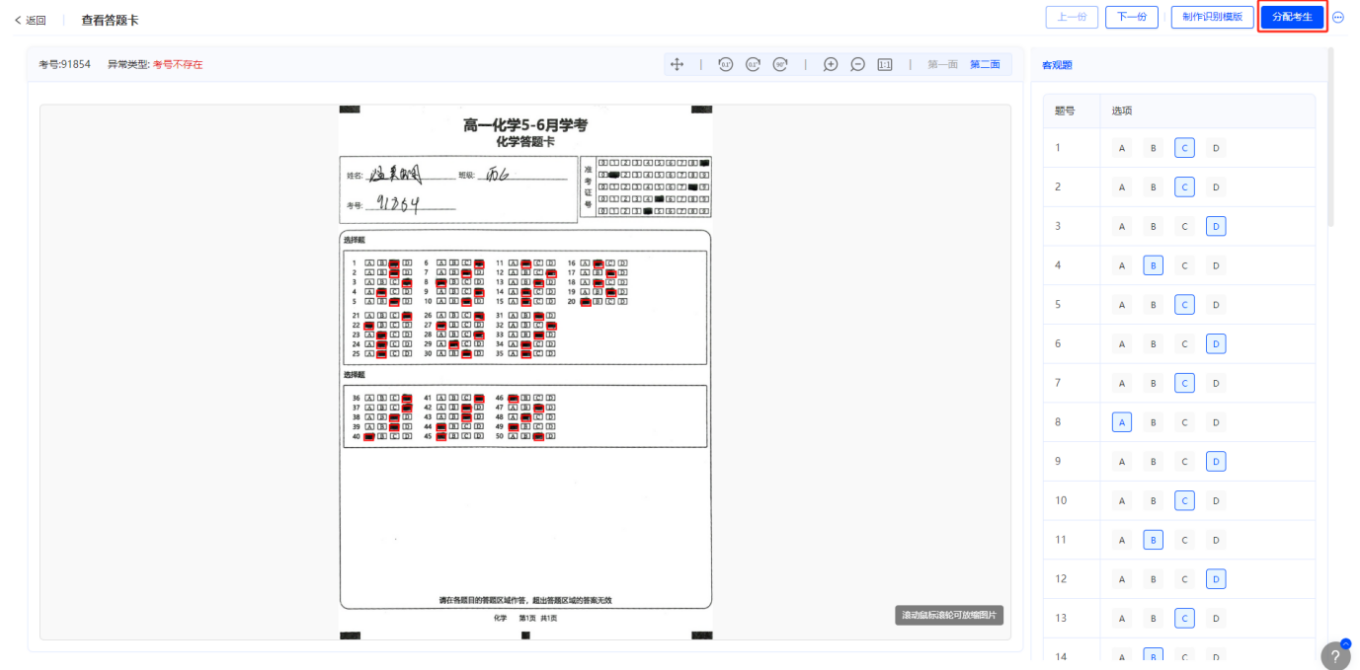
Task: Select option A for question 7
Action: click(1122, 383)
